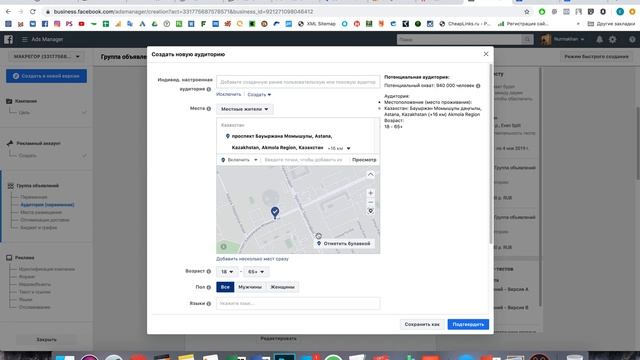Go back in browser history
This screenshot has width=640, height=360.
[9, 12]
